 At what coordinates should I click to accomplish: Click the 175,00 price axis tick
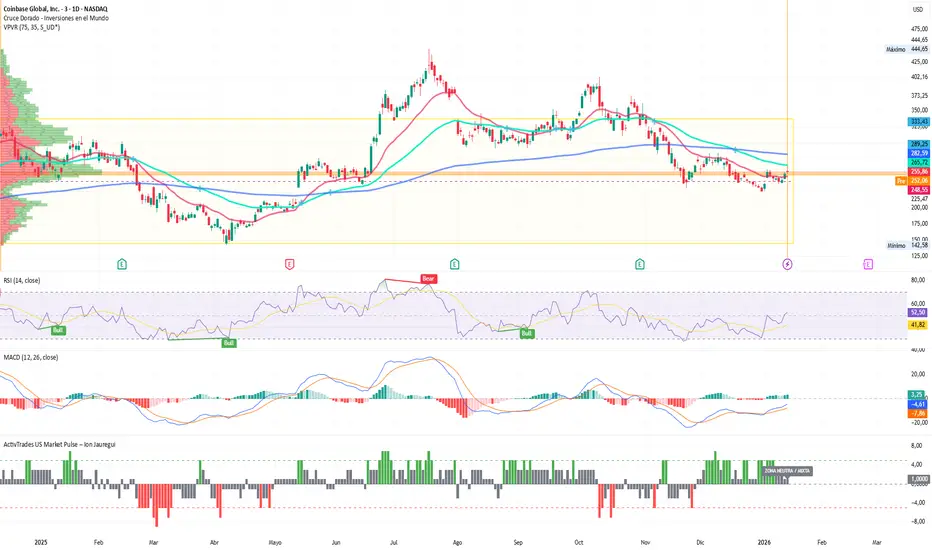tap(919, 224)
